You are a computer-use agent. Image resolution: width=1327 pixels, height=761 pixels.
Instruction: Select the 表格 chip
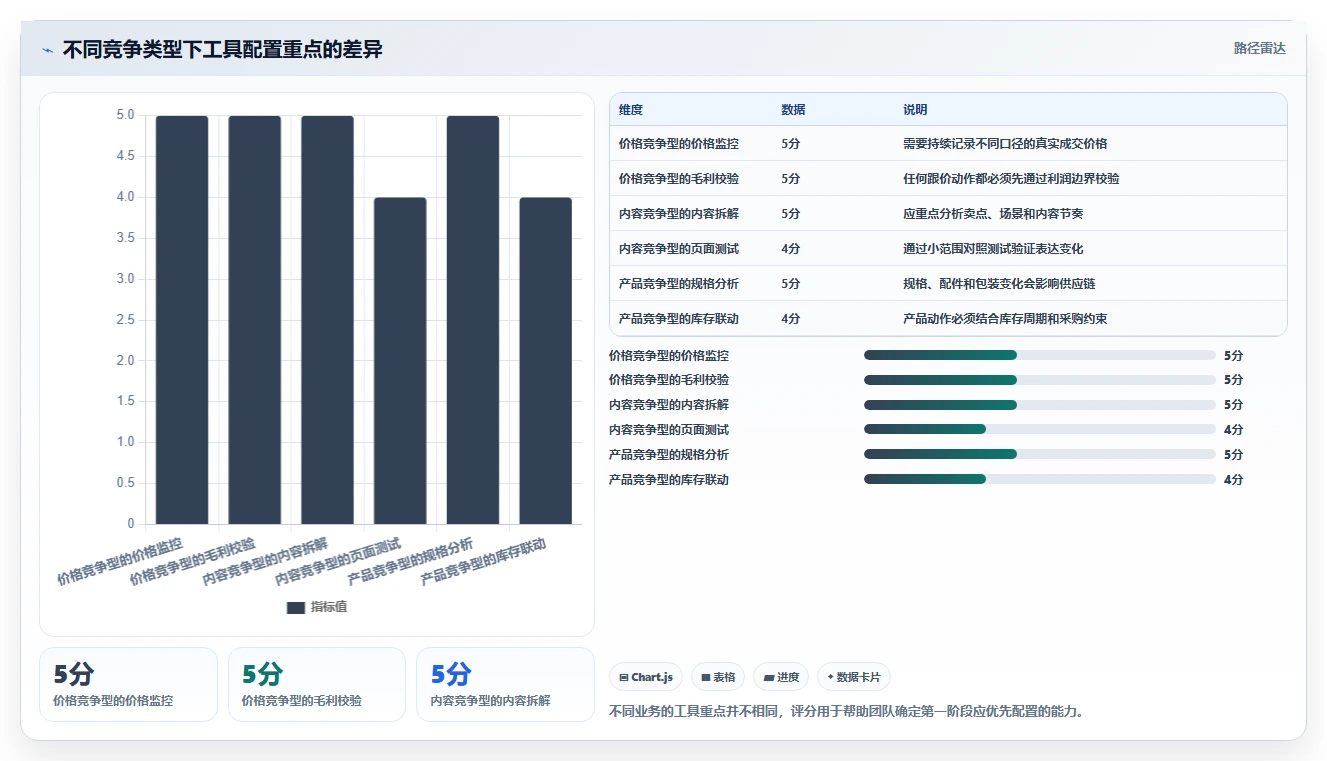coord(718,677)
